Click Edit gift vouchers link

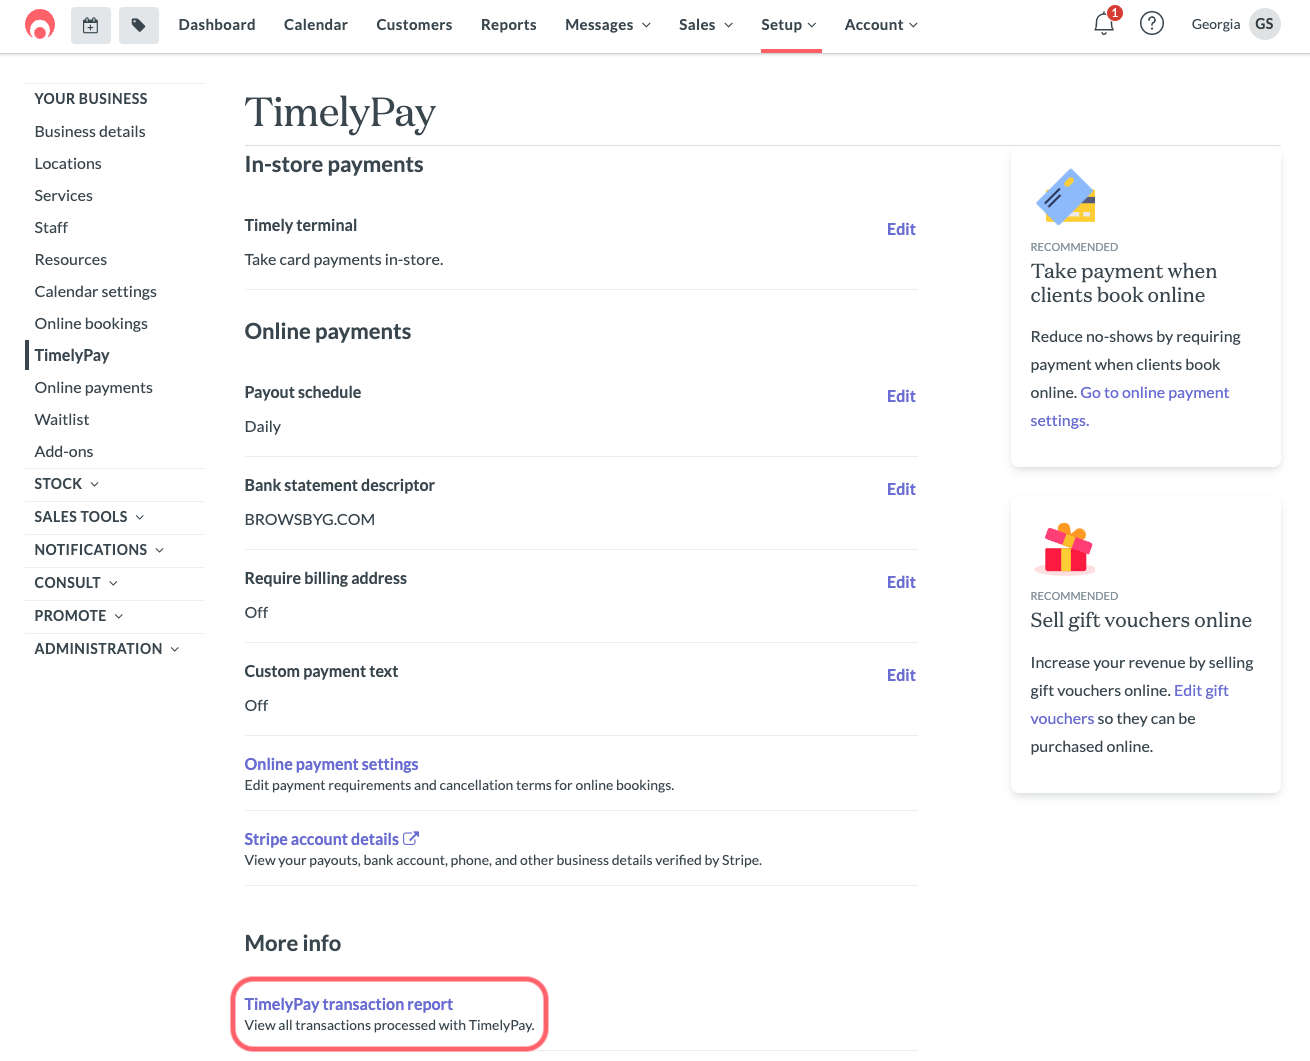click(1130, 704)
